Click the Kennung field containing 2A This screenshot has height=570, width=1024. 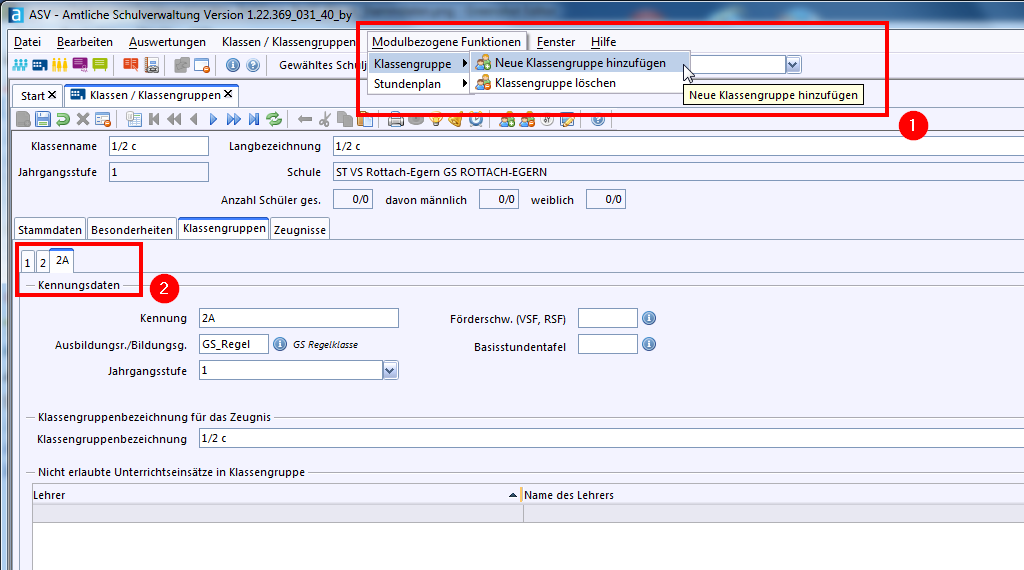(298, 318)
